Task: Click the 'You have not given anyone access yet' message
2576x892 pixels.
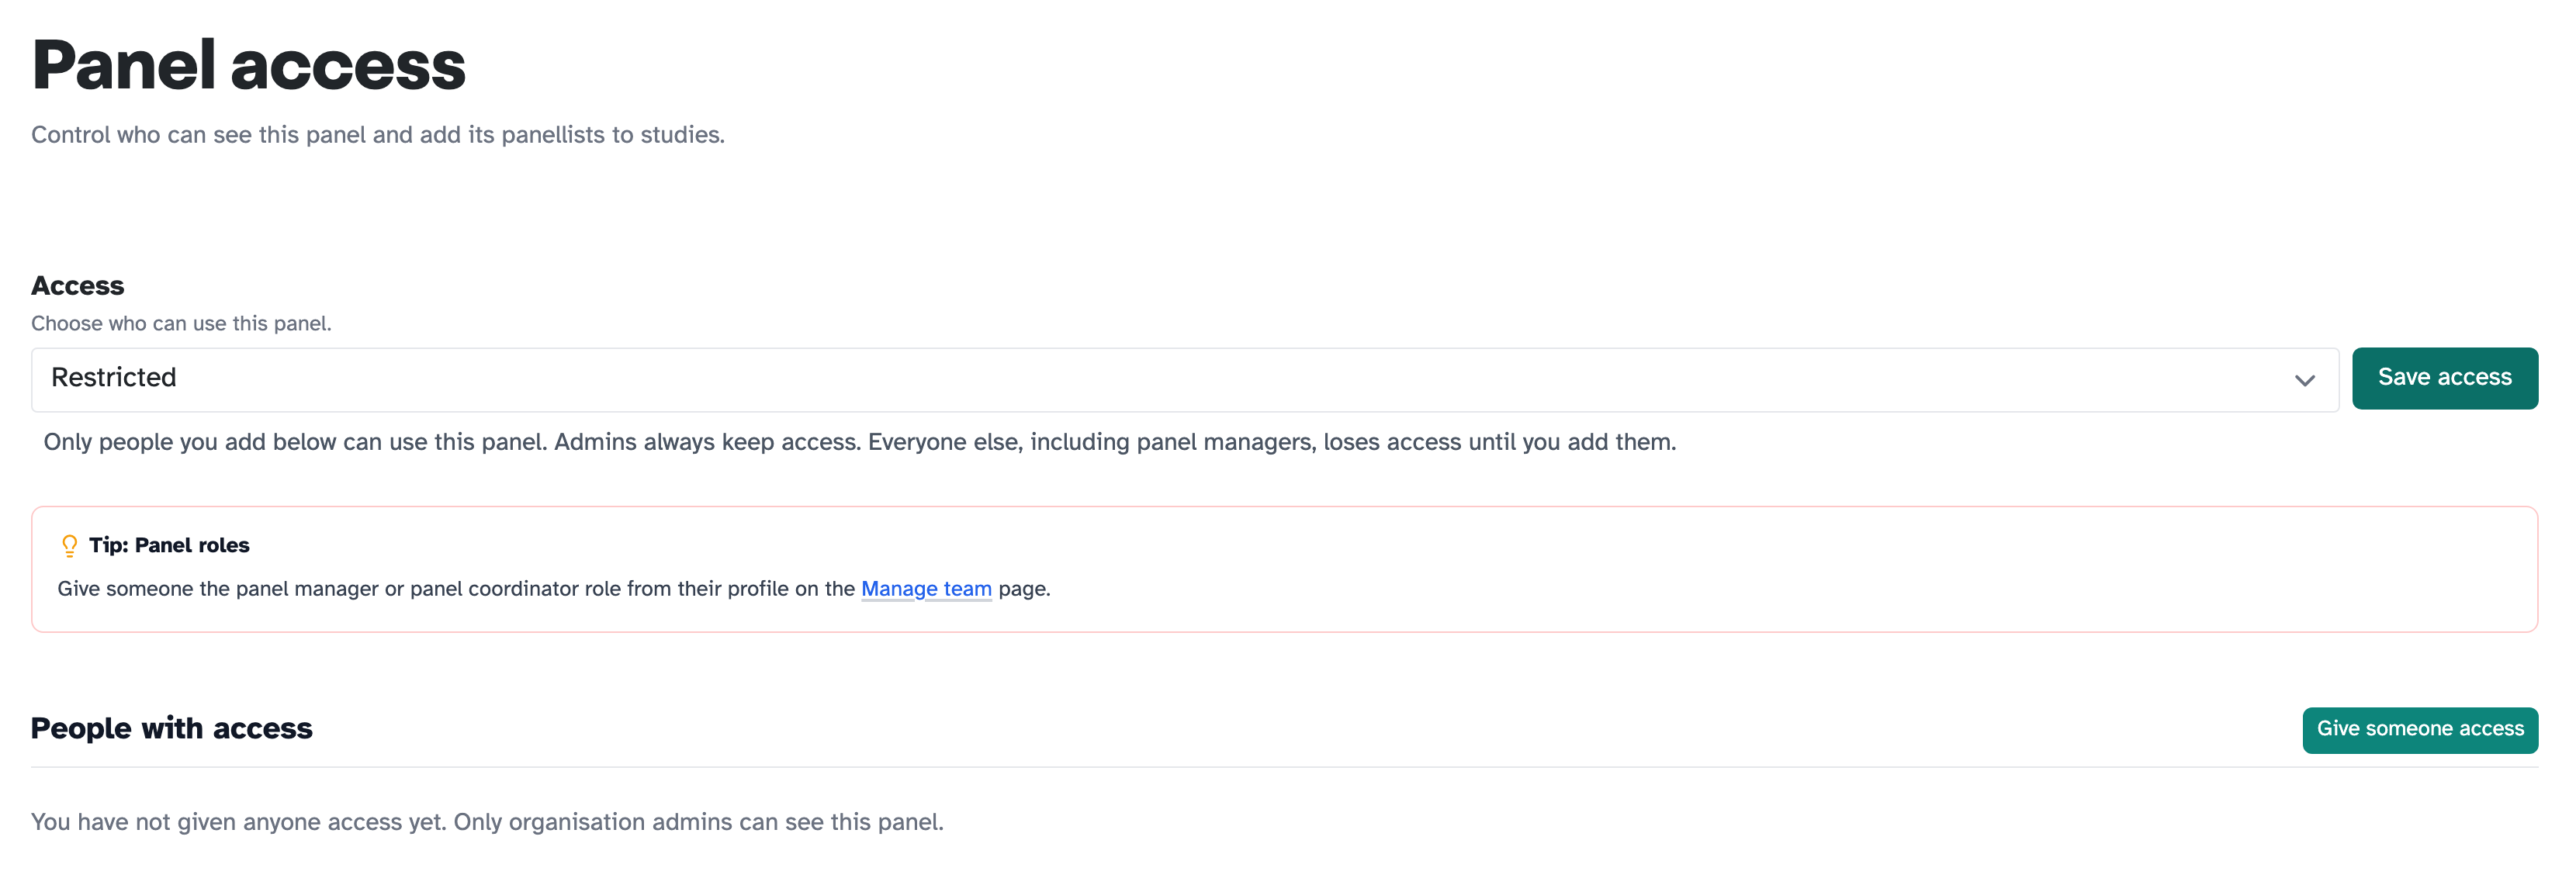Action: [x=487, y=821]
